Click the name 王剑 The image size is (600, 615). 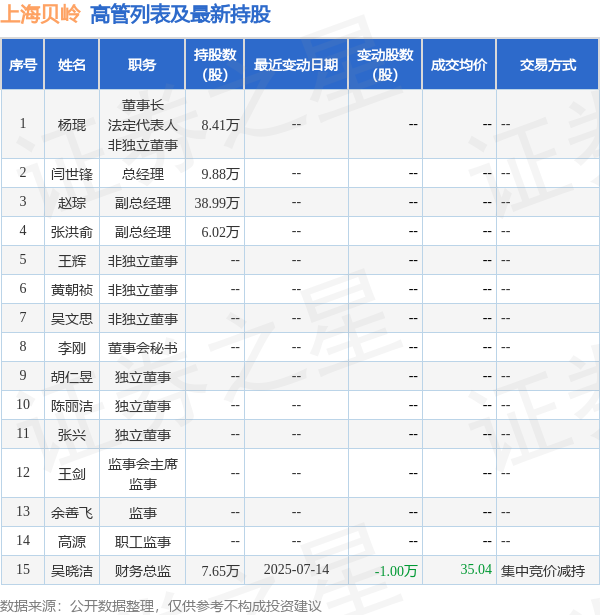click(x=72, y=474)
